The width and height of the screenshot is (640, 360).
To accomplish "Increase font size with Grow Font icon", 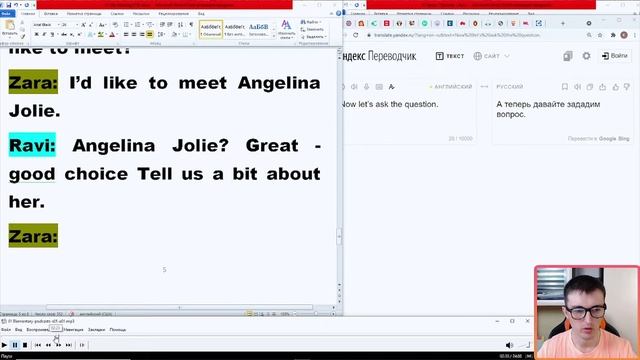I will [83, 25].
